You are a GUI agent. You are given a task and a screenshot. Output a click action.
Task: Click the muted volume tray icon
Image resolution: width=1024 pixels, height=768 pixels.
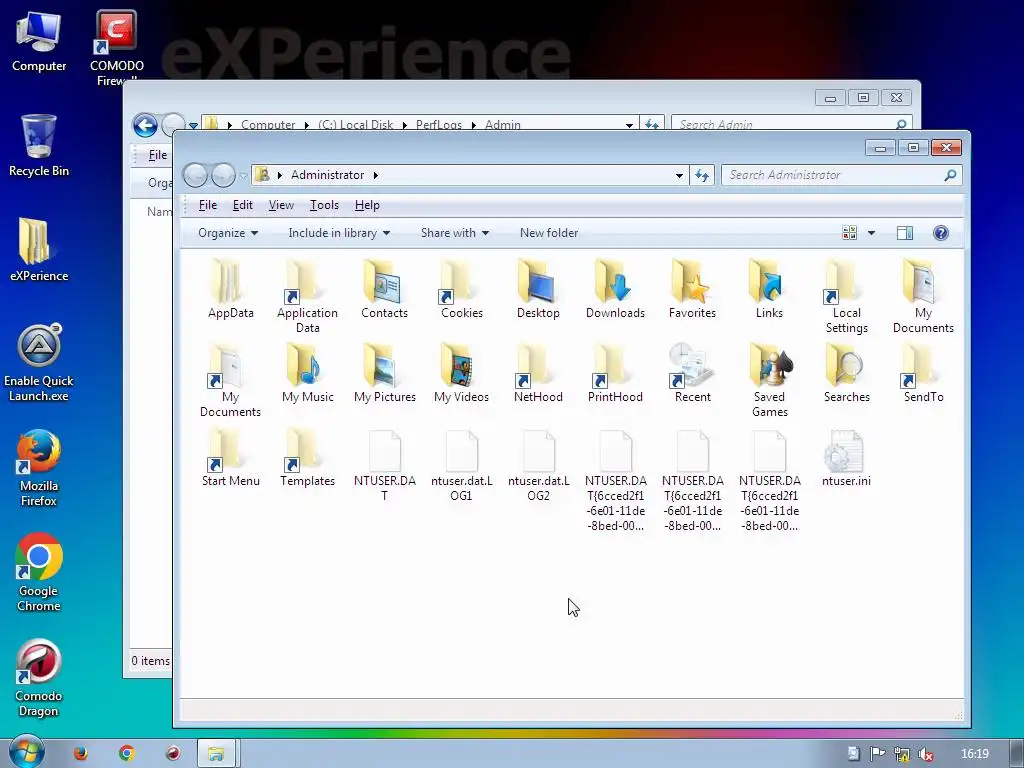925,754
